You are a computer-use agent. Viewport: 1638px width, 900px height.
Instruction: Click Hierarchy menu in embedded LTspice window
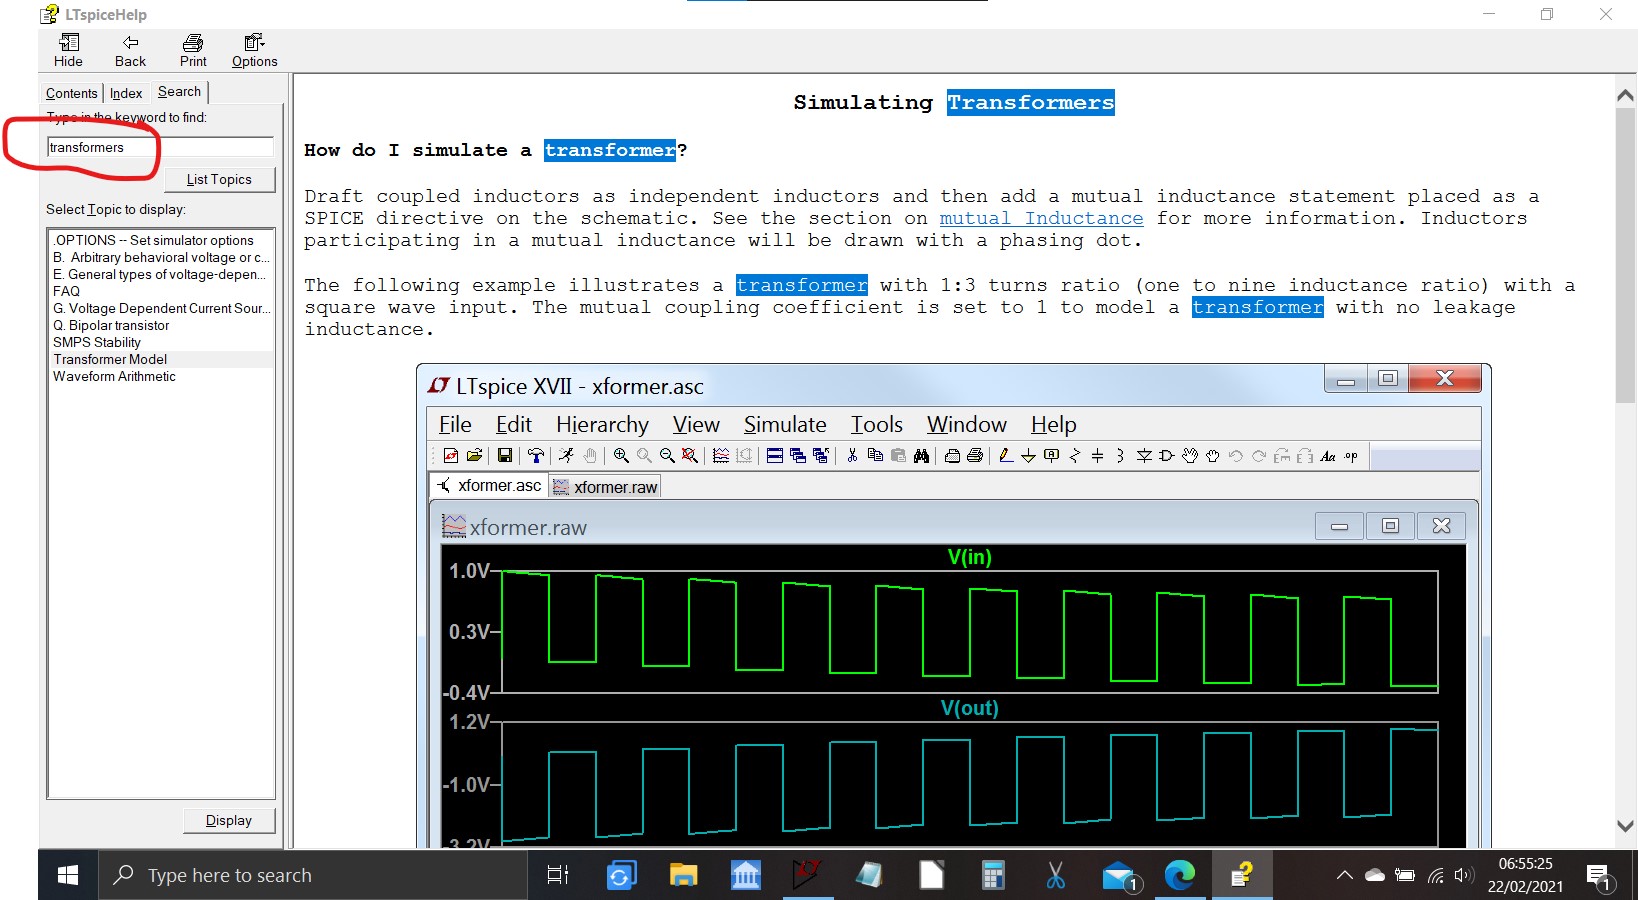[602, 424]
